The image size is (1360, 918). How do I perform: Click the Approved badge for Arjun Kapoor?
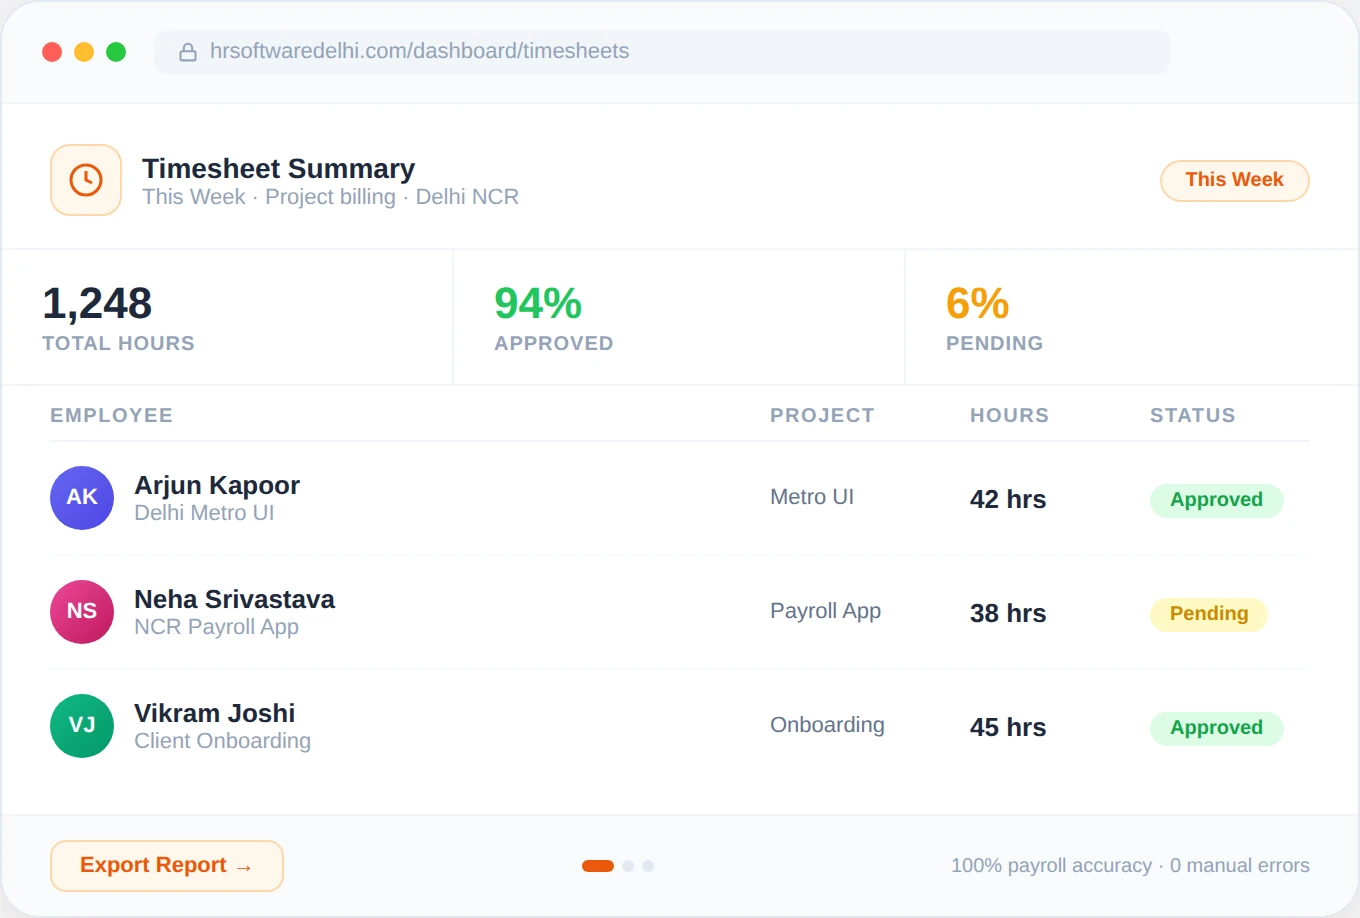1216,500
